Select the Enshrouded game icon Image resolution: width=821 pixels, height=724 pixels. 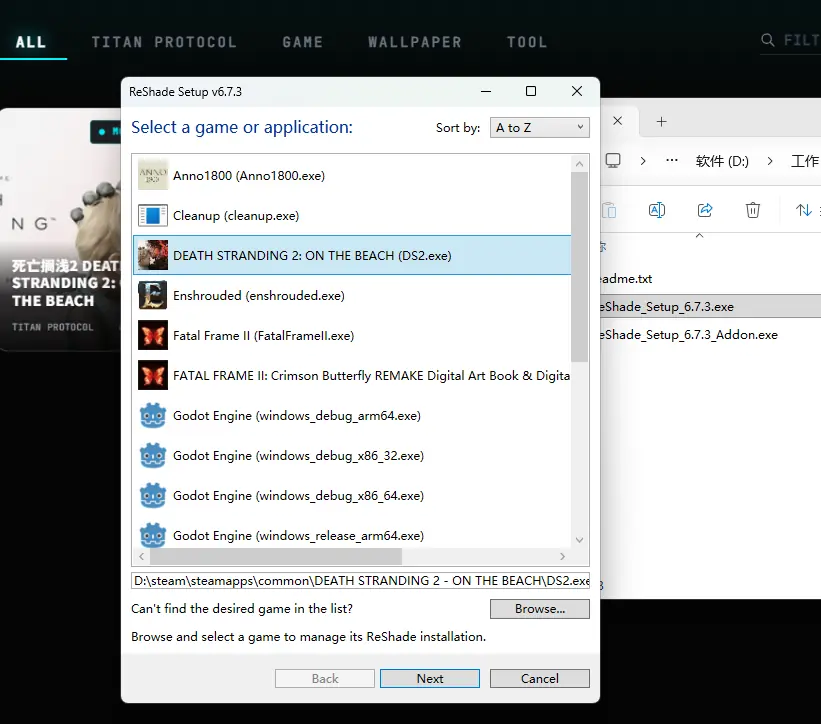coord(152,295)
